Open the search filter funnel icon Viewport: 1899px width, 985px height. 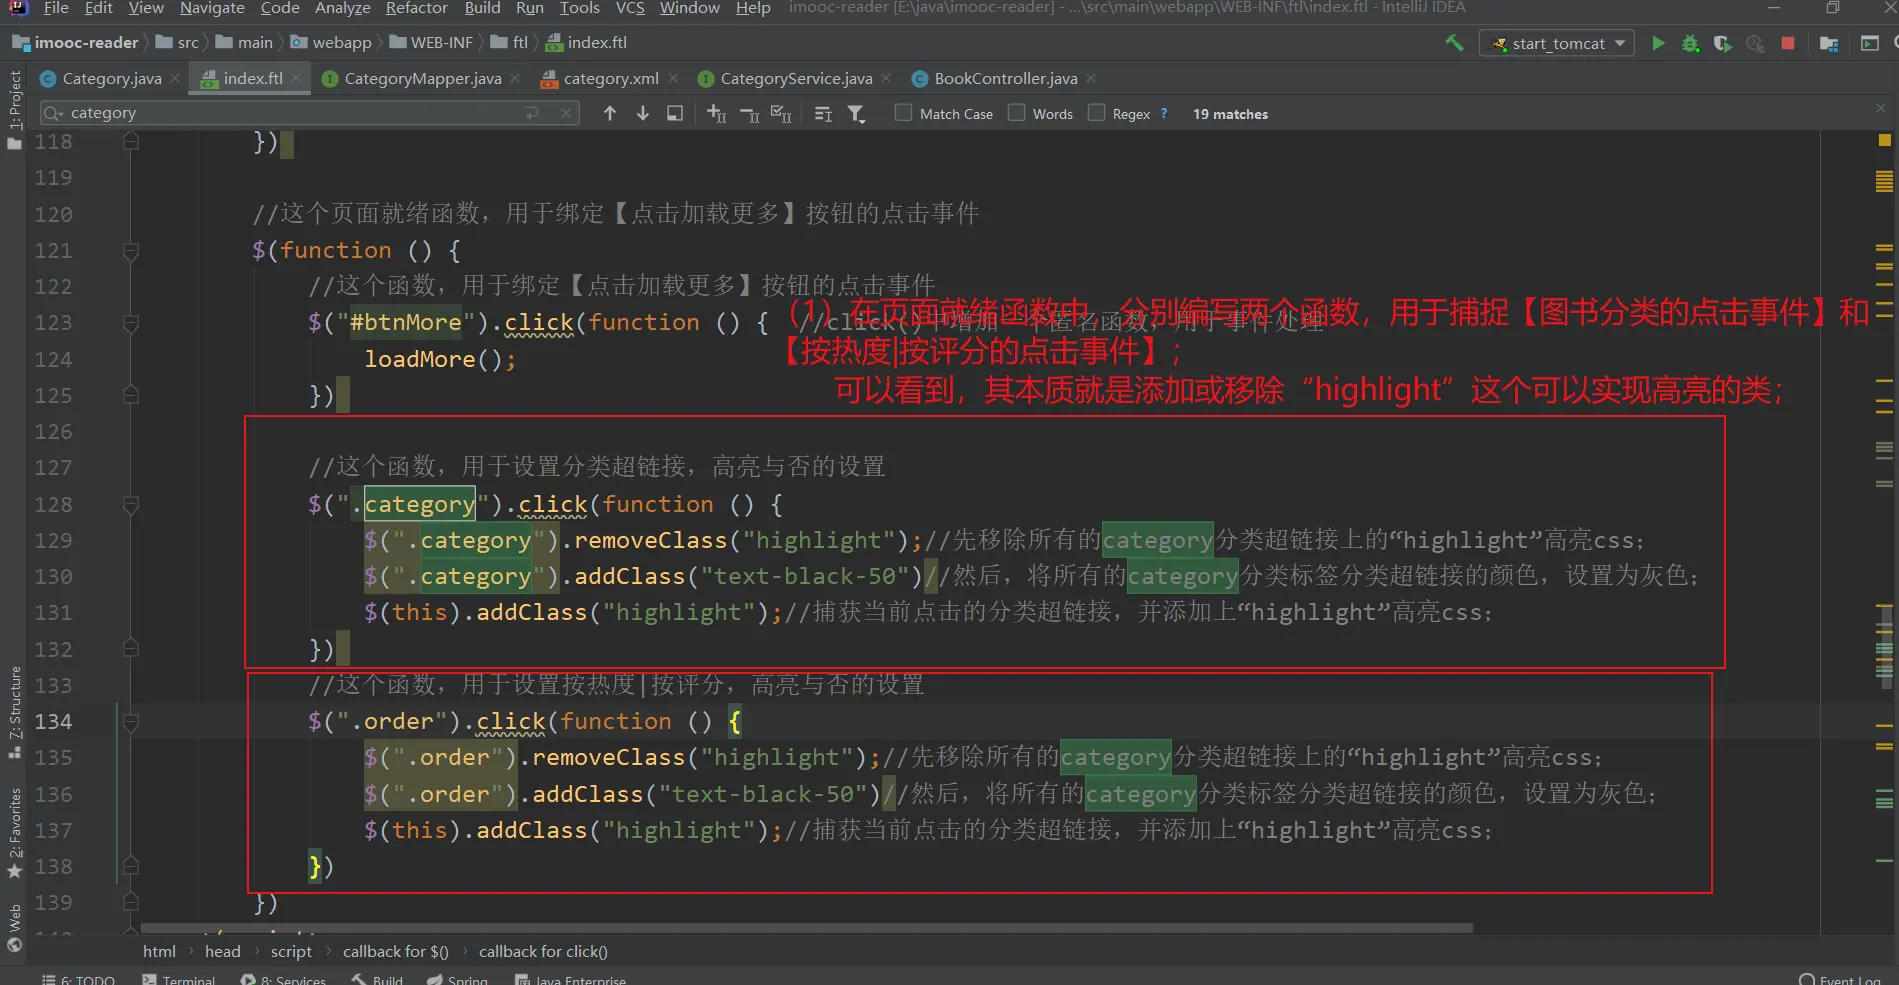click(856, 114)
